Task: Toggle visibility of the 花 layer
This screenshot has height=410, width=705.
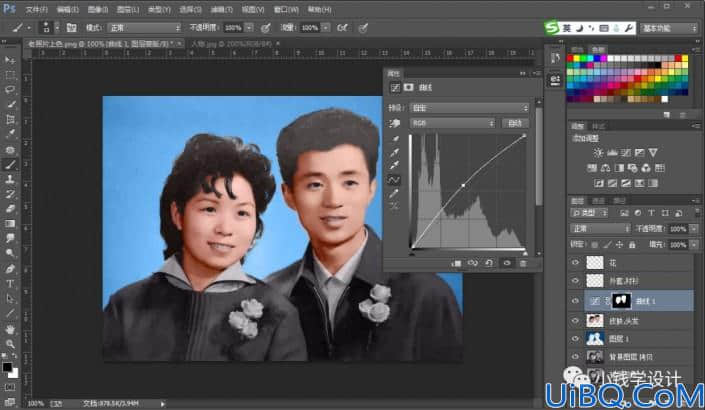Action: coord(575,263)
